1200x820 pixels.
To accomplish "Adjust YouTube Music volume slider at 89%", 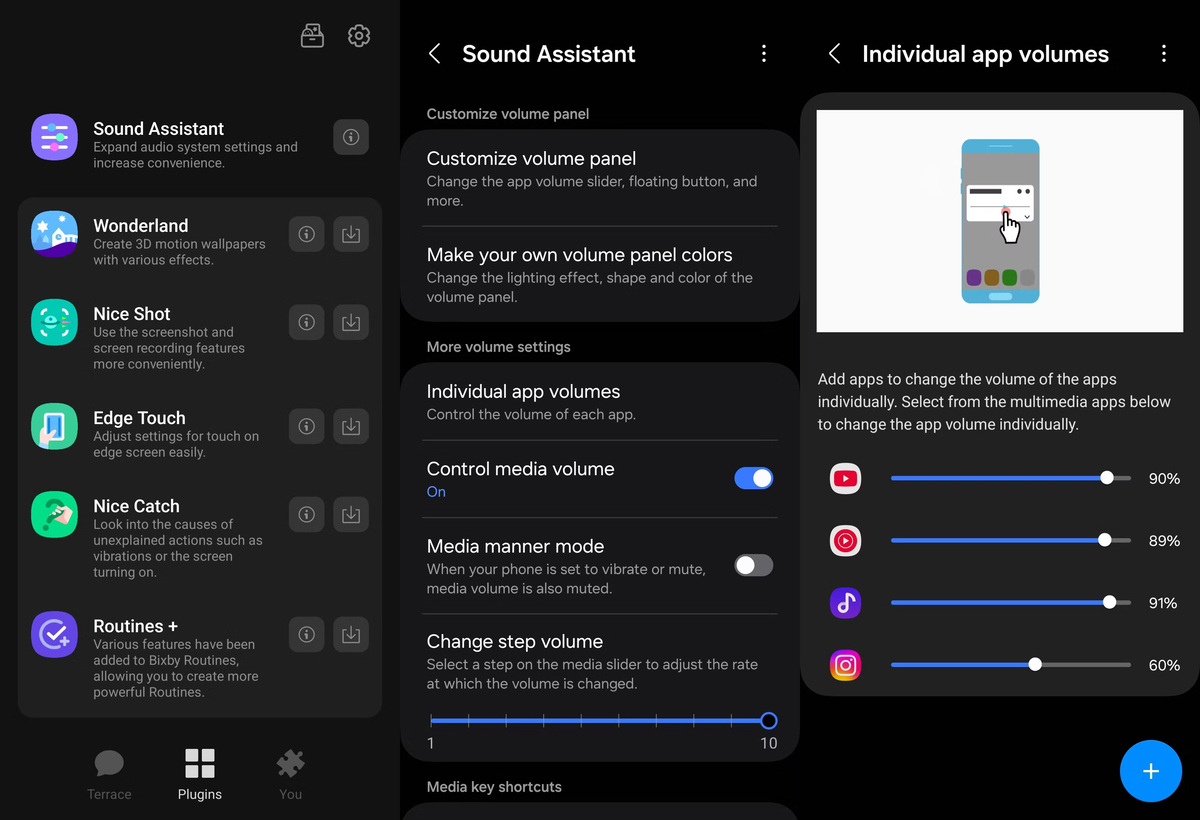I will (1011, 540).
